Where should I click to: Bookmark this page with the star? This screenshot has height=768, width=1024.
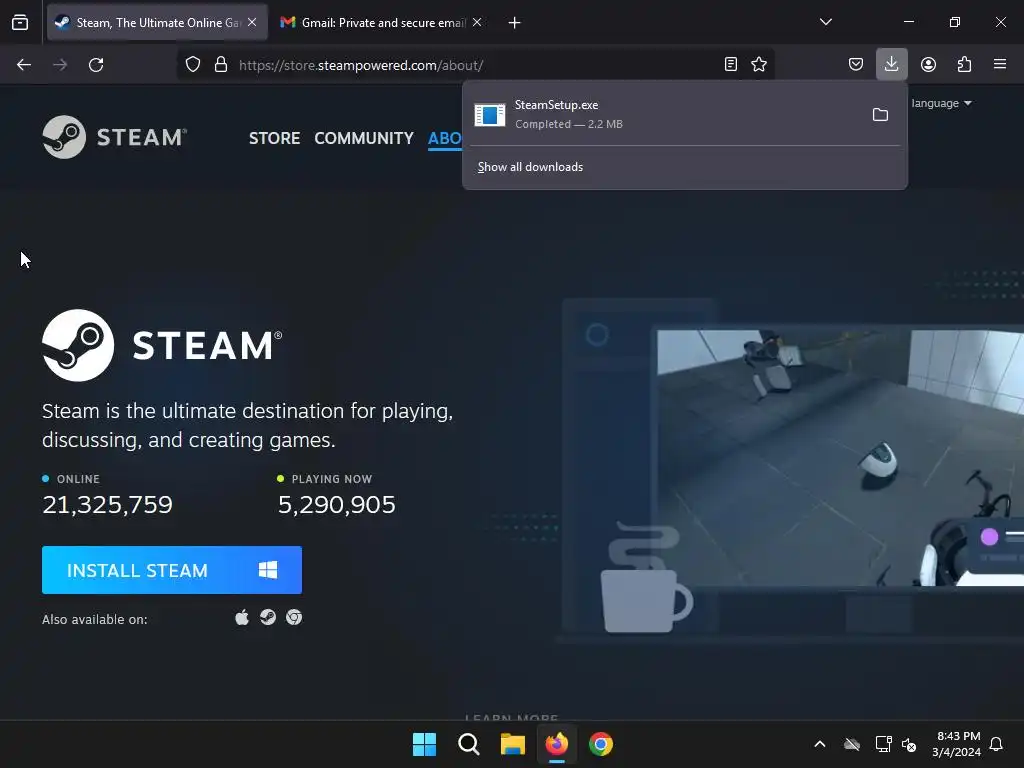(759, 64)
